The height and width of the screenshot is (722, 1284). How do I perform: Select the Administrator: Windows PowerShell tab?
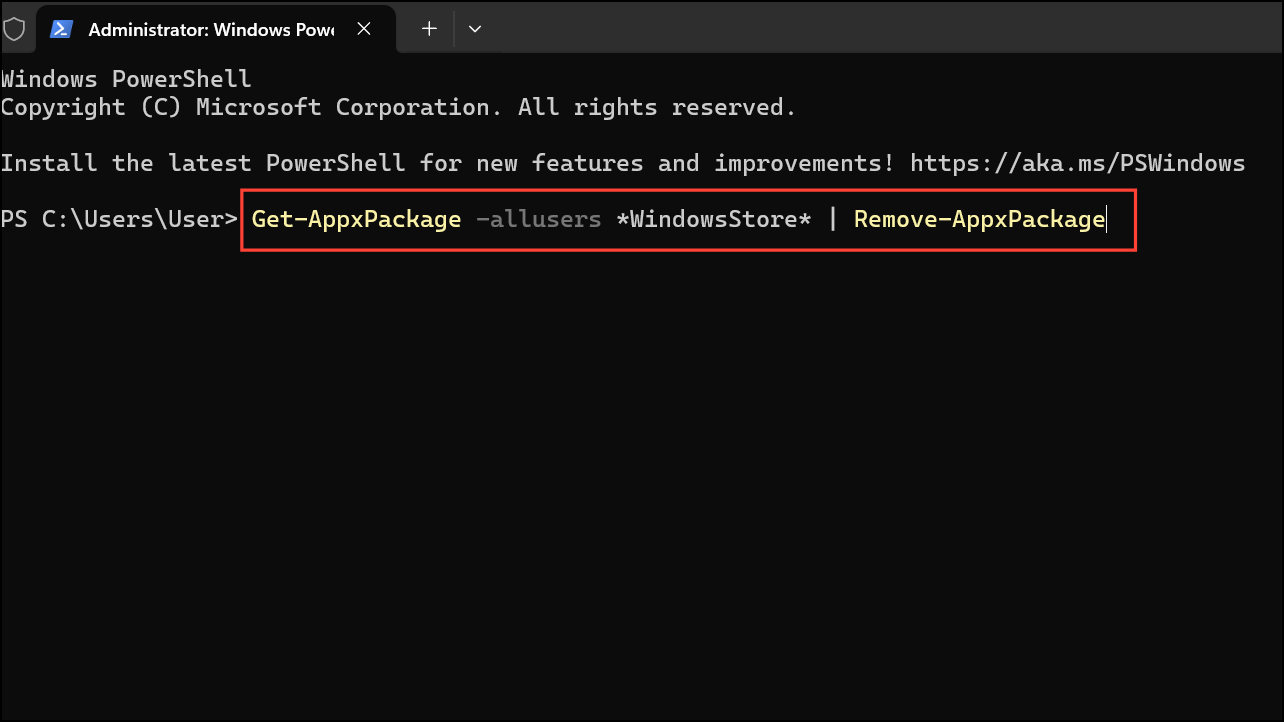[210, 29]
